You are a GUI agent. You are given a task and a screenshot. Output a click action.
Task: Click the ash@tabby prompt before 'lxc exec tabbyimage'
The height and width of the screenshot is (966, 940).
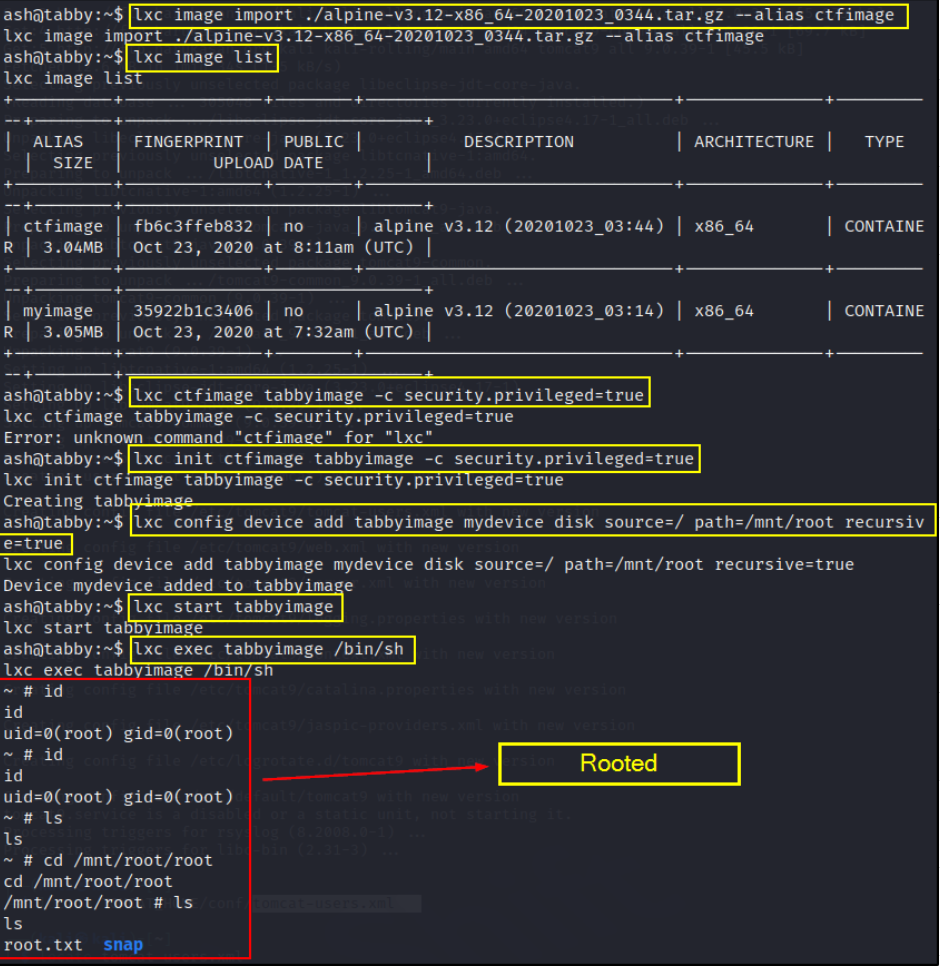[x=63, y=649]
